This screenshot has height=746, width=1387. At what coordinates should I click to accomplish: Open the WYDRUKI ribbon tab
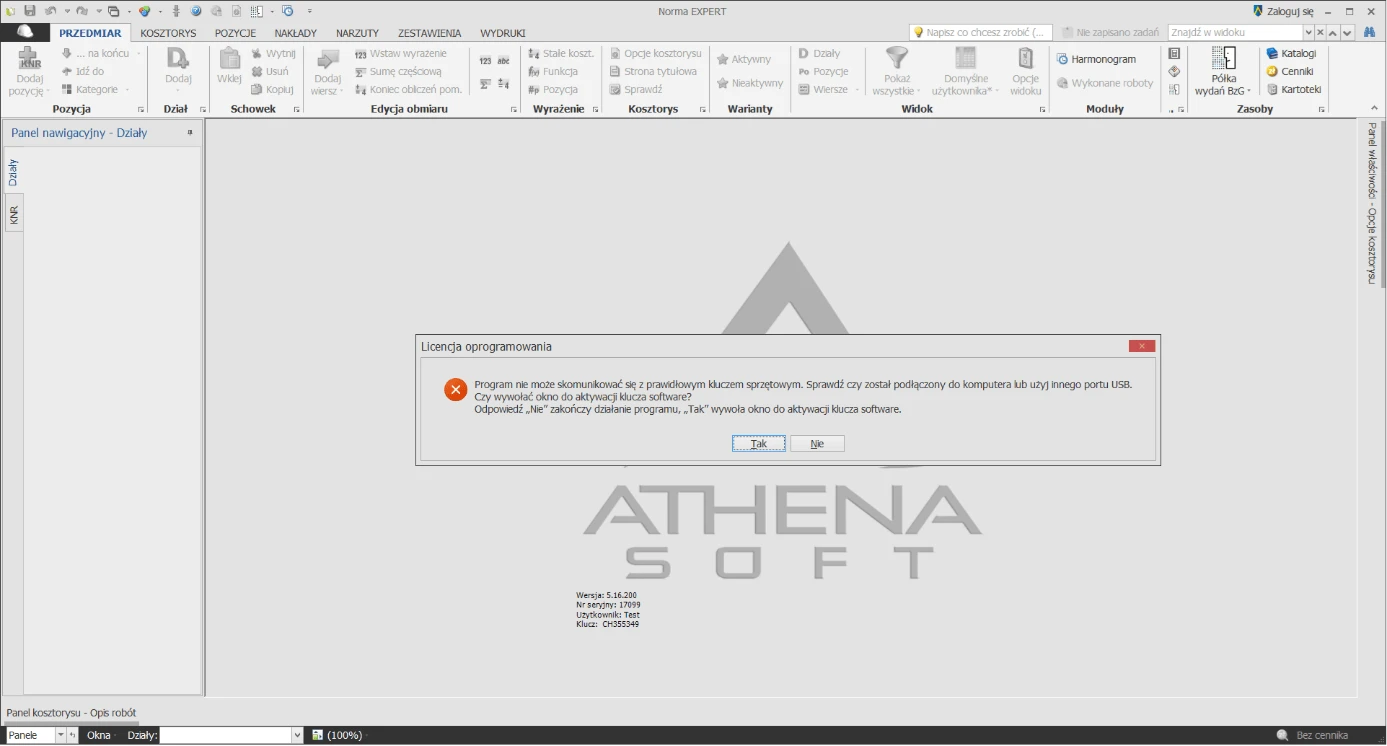(x=502, y=33)
